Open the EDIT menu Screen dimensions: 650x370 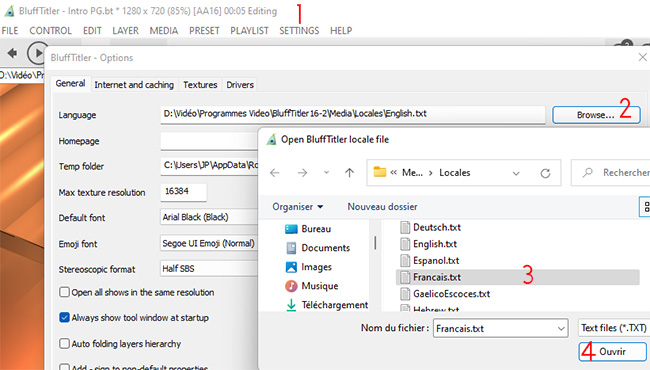pyautogui.click(x=92, y=31)
